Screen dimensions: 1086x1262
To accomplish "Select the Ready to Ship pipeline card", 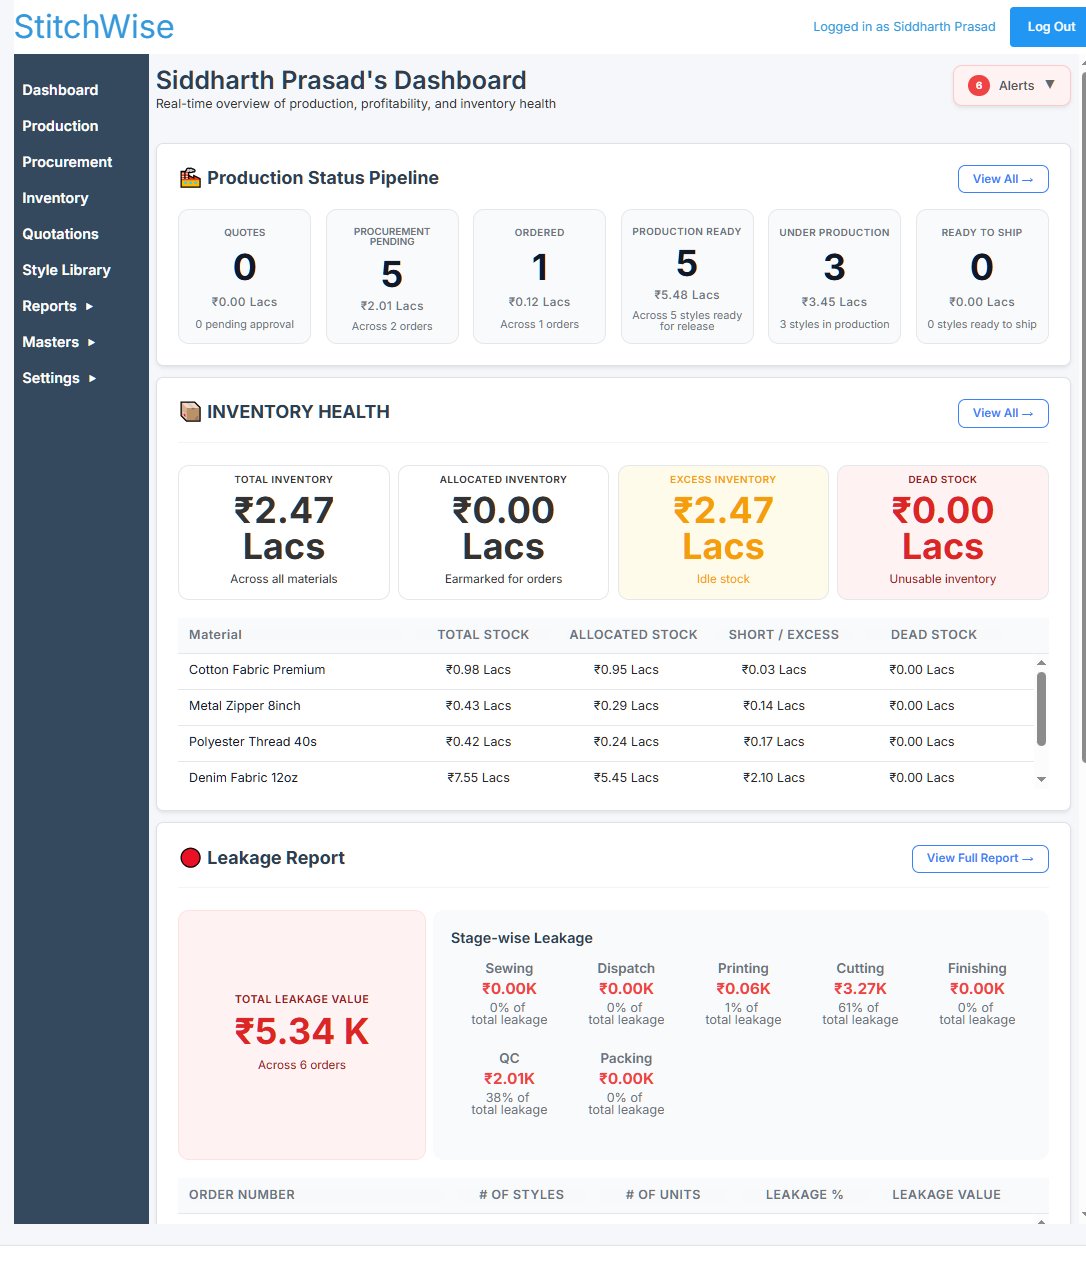I will point(982,276).
